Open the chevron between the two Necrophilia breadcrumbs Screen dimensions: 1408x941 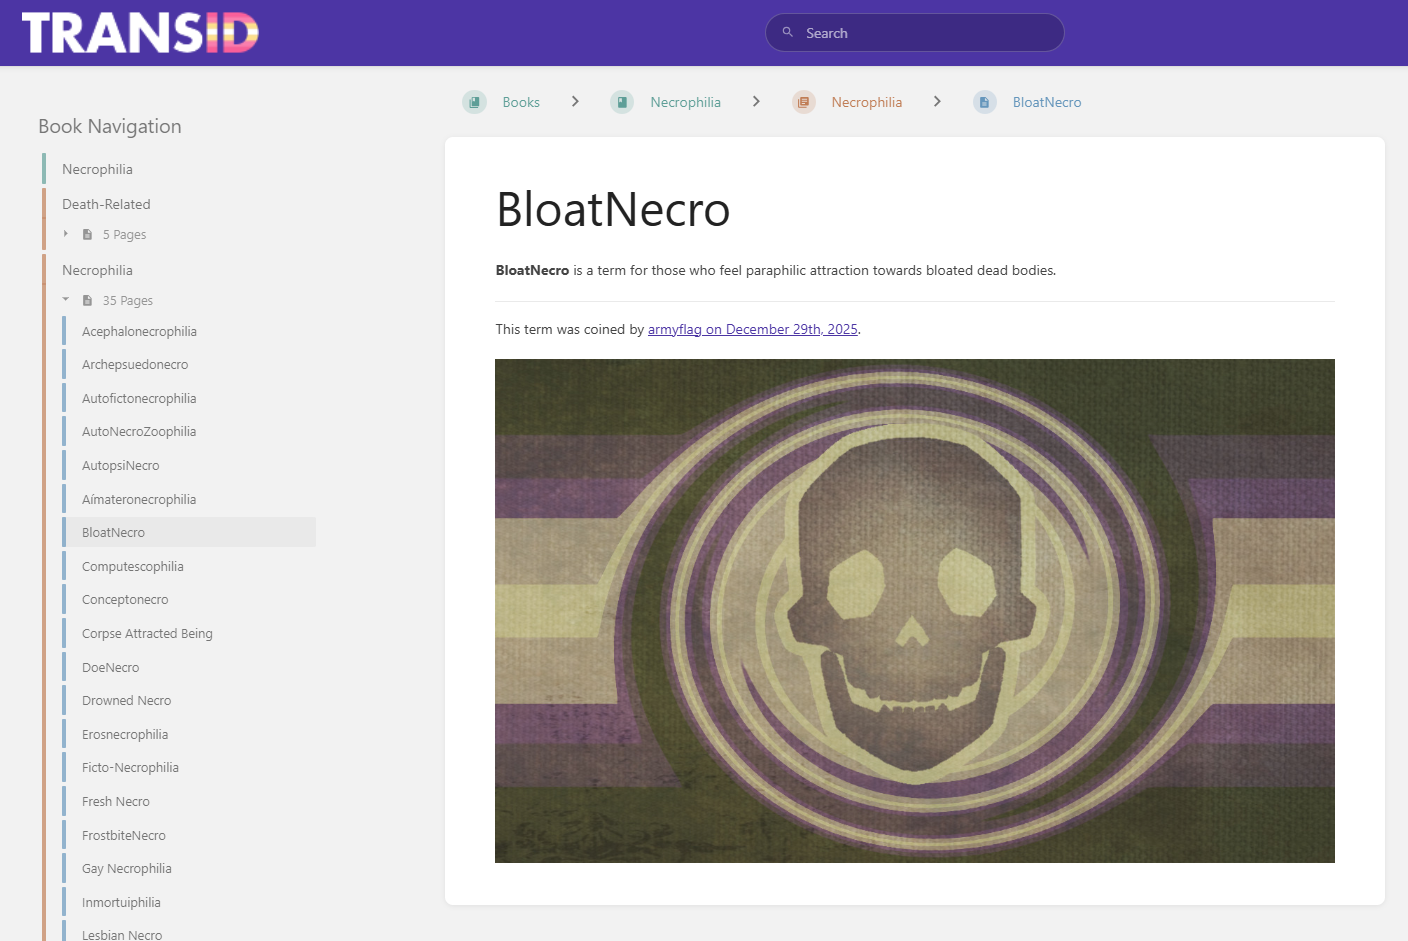click(756, 102)
